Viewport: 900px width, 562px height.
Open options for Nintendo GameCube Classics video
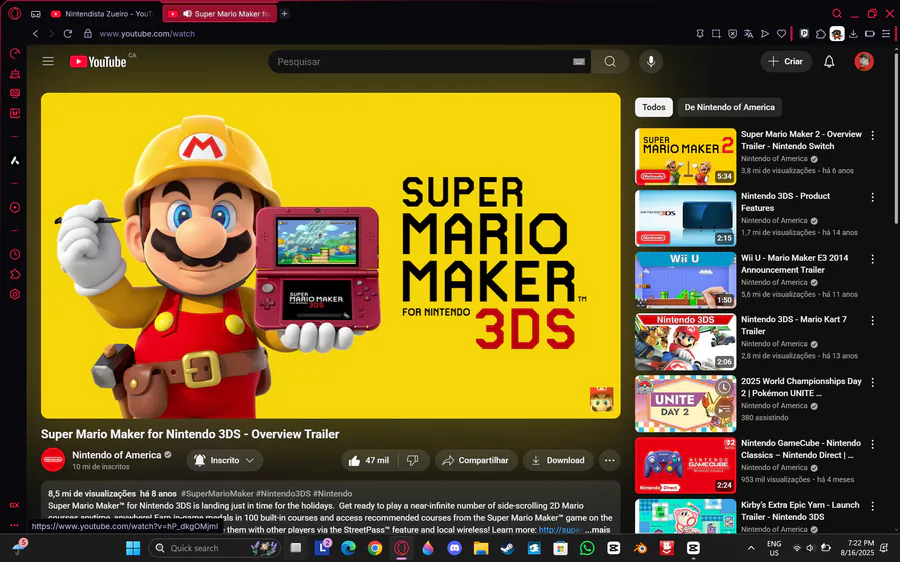pyautogui.click(x=872, y=445)
